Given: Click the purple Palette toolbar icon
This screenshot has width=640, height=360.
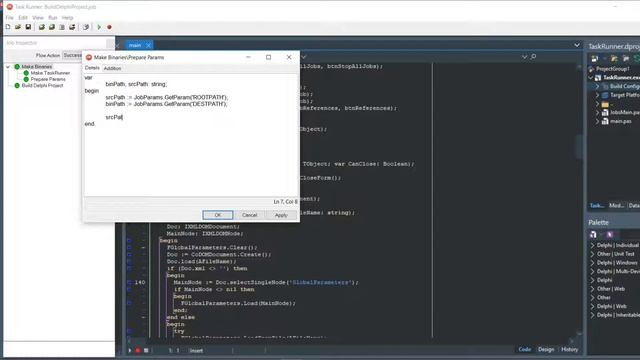Looking at the screenshot, I should tap(610, 234).
